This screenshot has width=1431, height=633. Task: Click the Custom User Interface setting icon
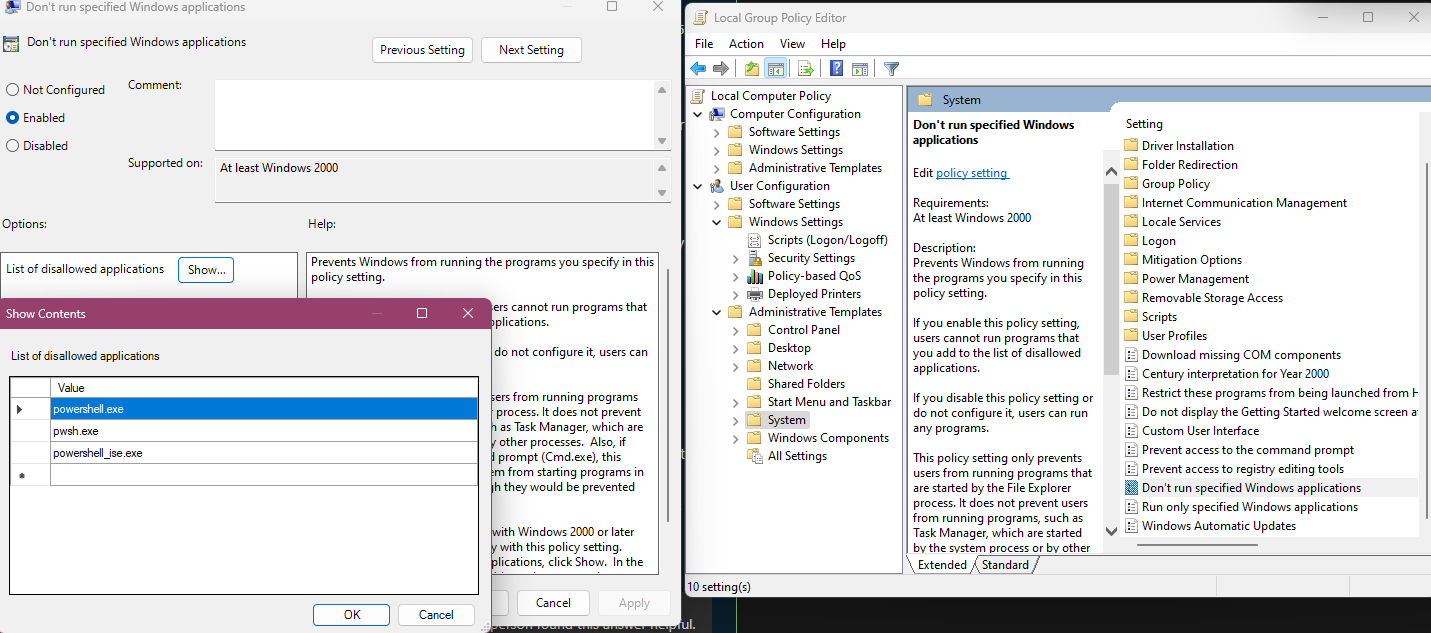coord(1131,431)
